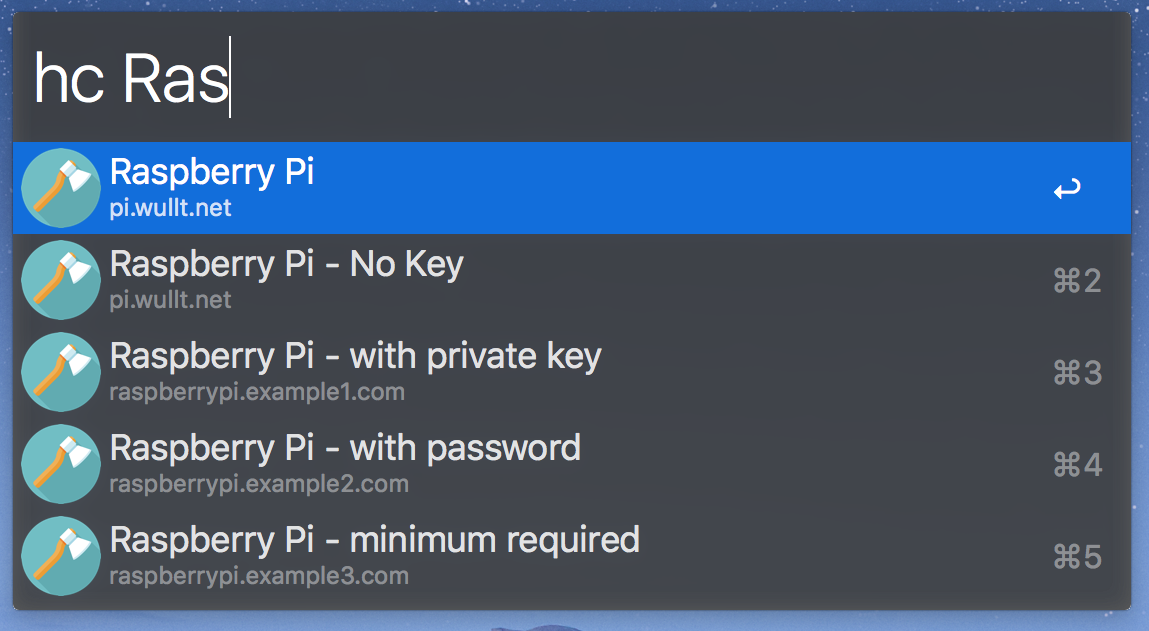Viewport: 1149px width, 631px height.
Task: Click the return arrow icon on highlighted row
Action: [1067, 188]
